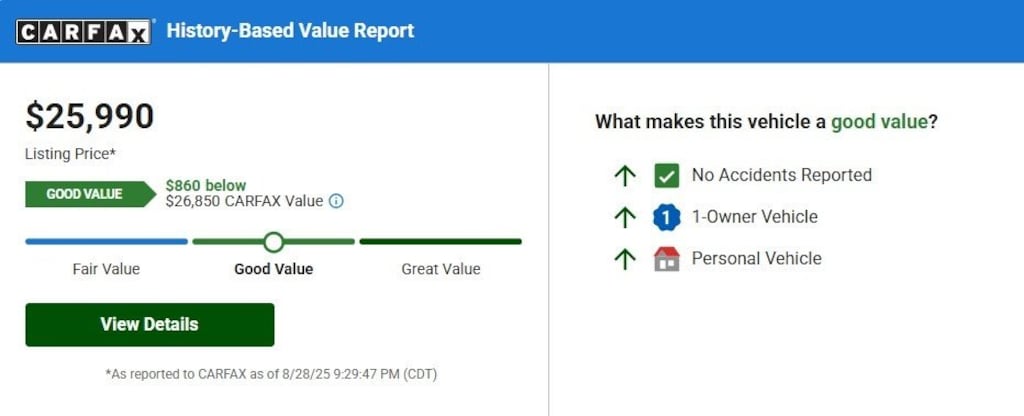The width and height of the screenshot is (1024, 416).
Task: Click the CARFAX logo
Action: pyautogui.click(x=85, y=31)
